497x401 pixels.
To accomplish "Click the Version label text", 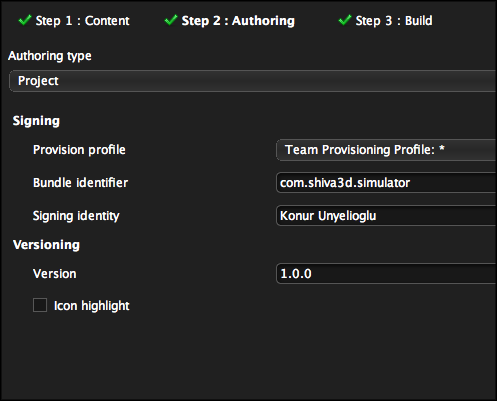I will coord(55,274).
